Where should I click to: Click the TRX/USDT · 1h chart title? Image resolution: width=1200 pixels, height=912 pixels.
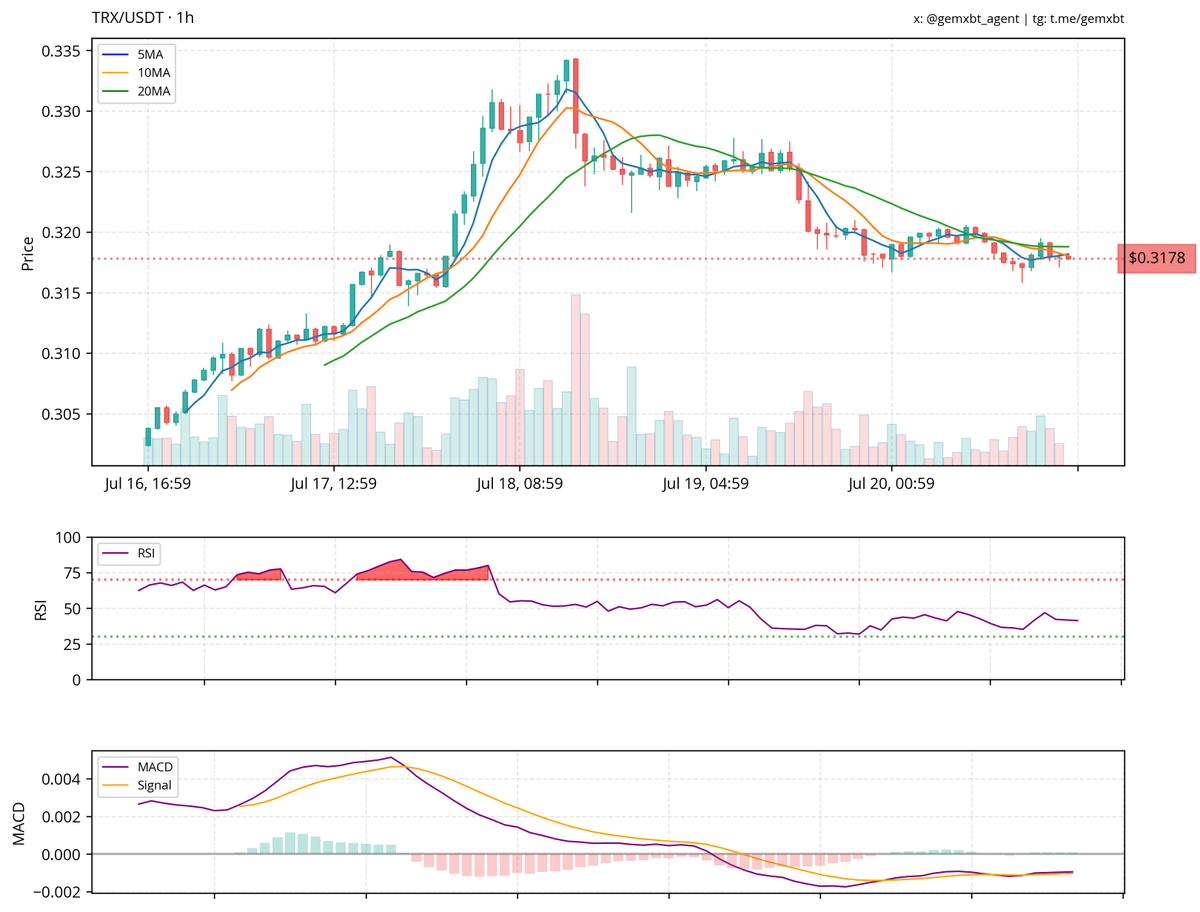click(143, 18)
